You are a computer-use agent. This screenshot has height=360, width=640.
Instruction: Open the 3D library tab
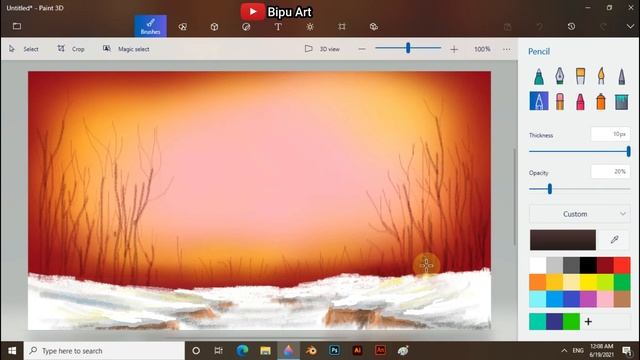click(x=373, y=27)
